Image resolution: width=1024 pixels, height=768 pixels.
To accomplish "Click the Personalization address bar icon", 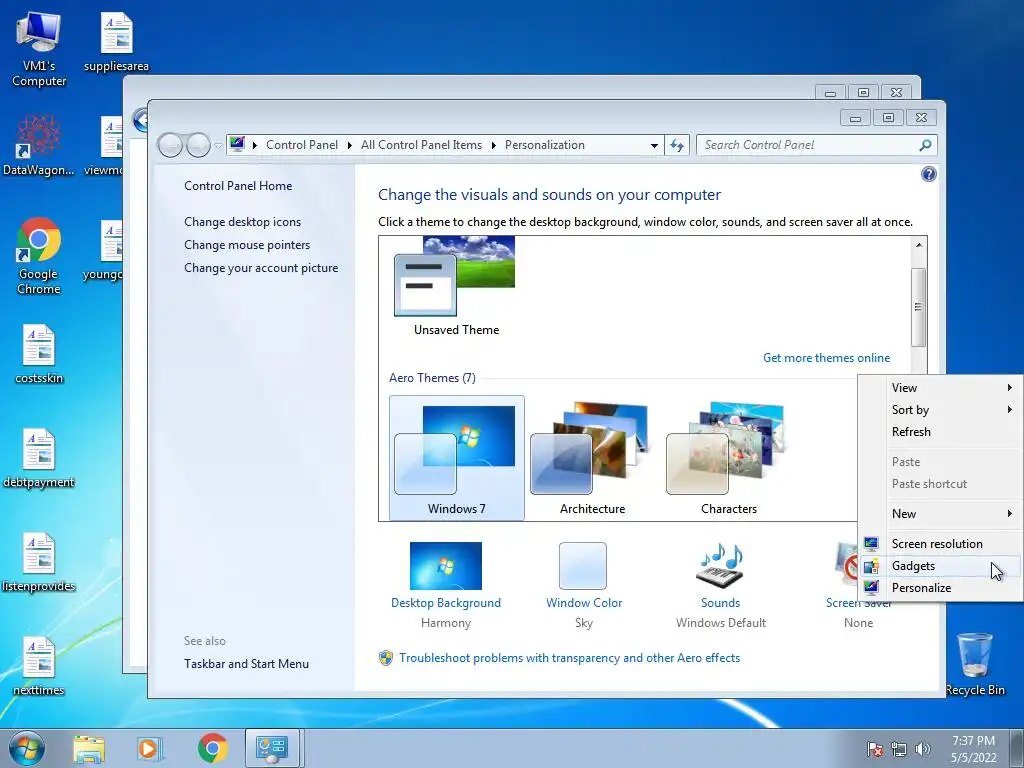I will 237,144.
